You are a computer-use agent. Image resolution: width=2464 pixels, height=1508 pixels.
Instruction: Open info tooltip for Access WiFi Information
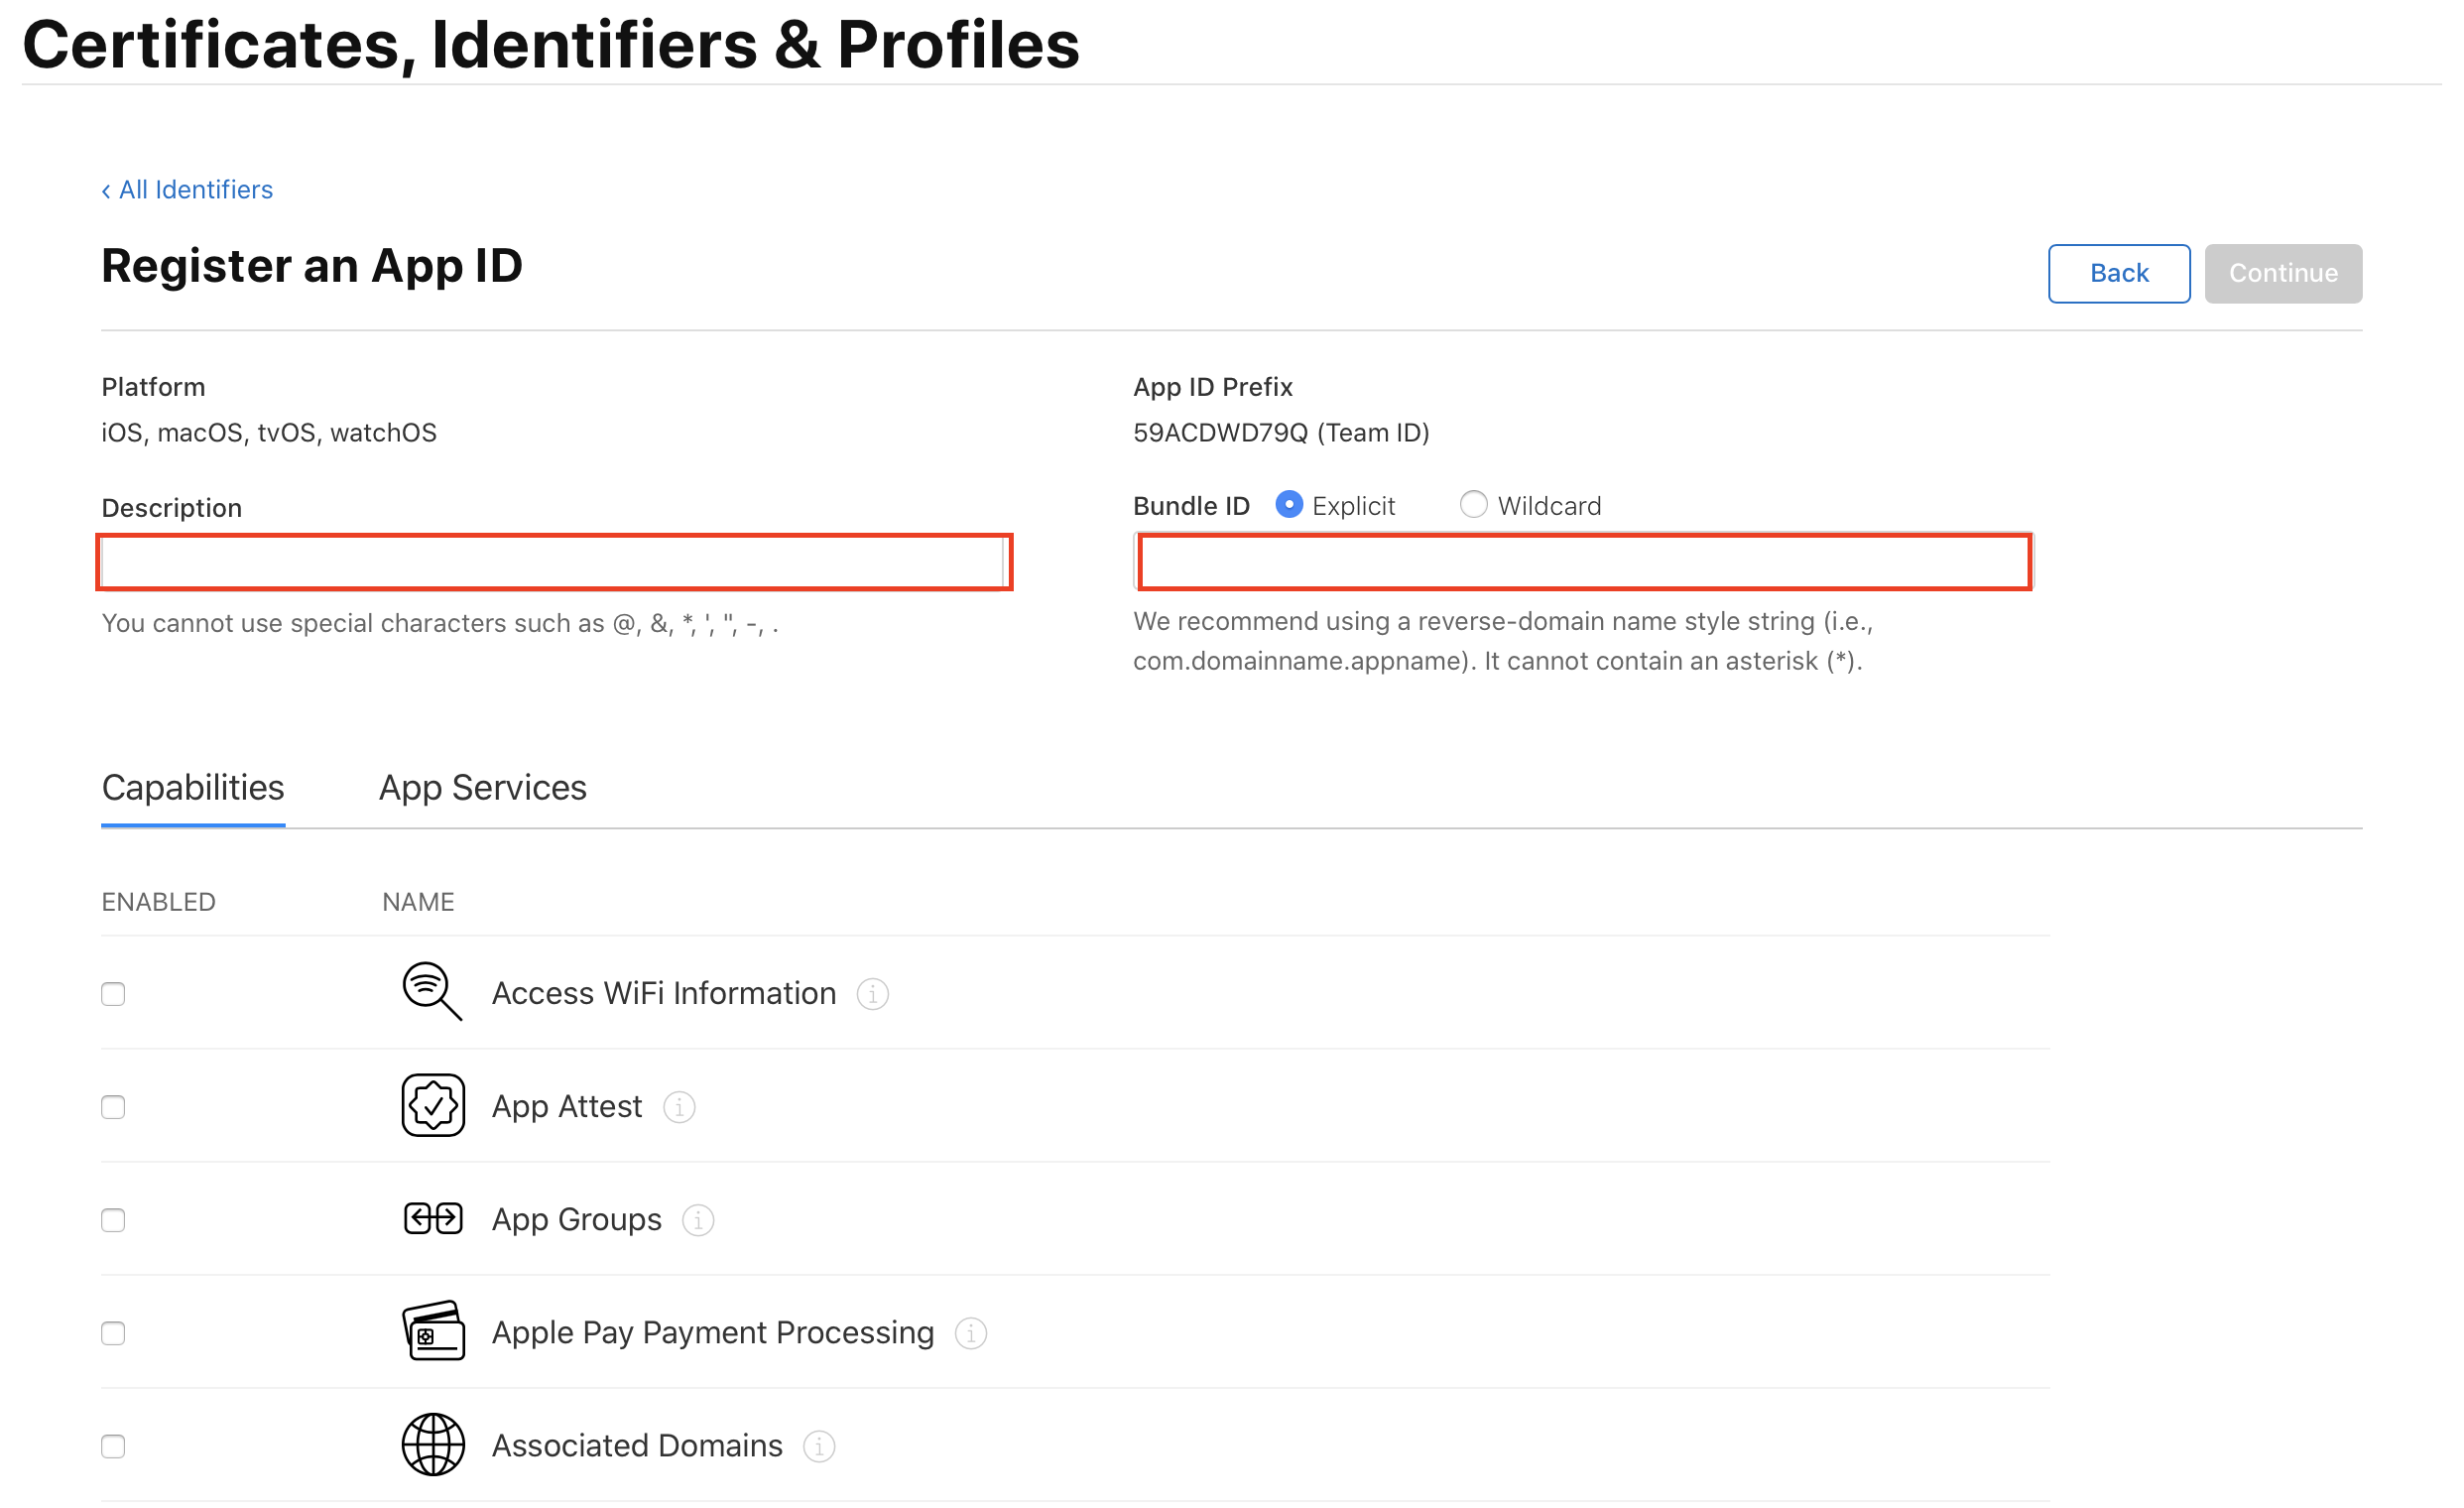(x=872, y=994)
